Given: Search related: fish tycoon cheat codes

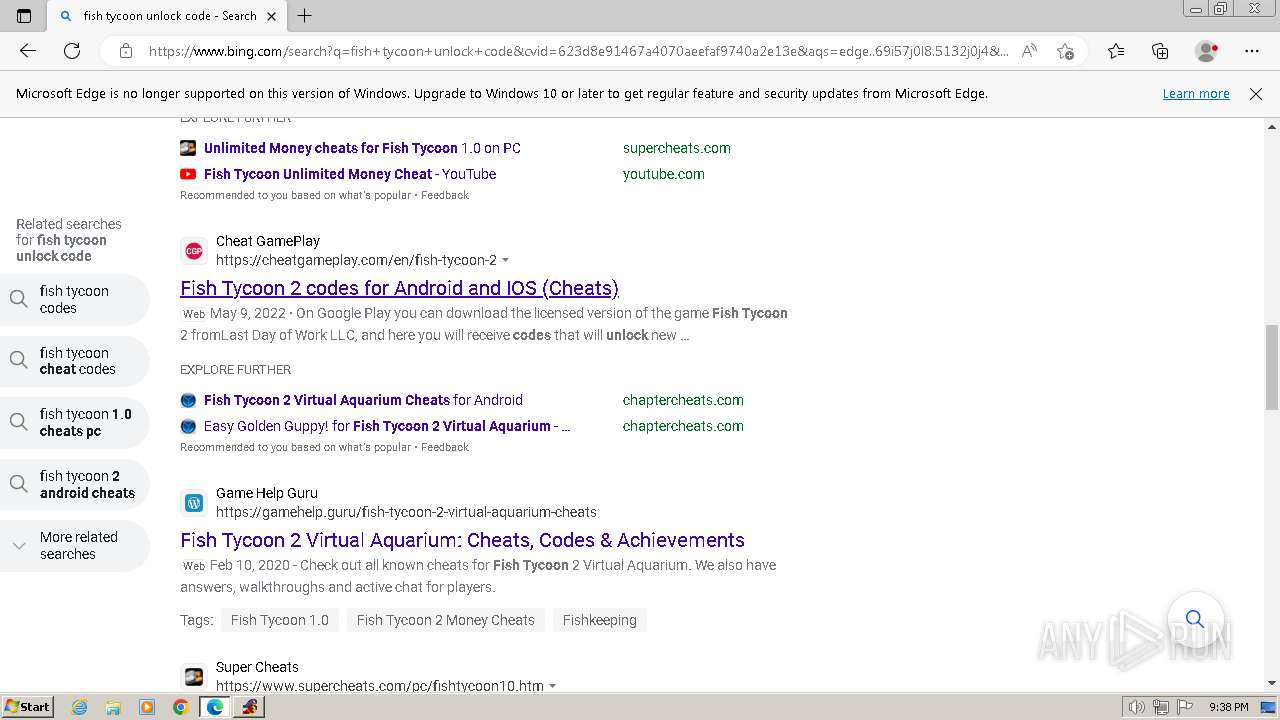Looking at the screenshot, I should [75, 361].
